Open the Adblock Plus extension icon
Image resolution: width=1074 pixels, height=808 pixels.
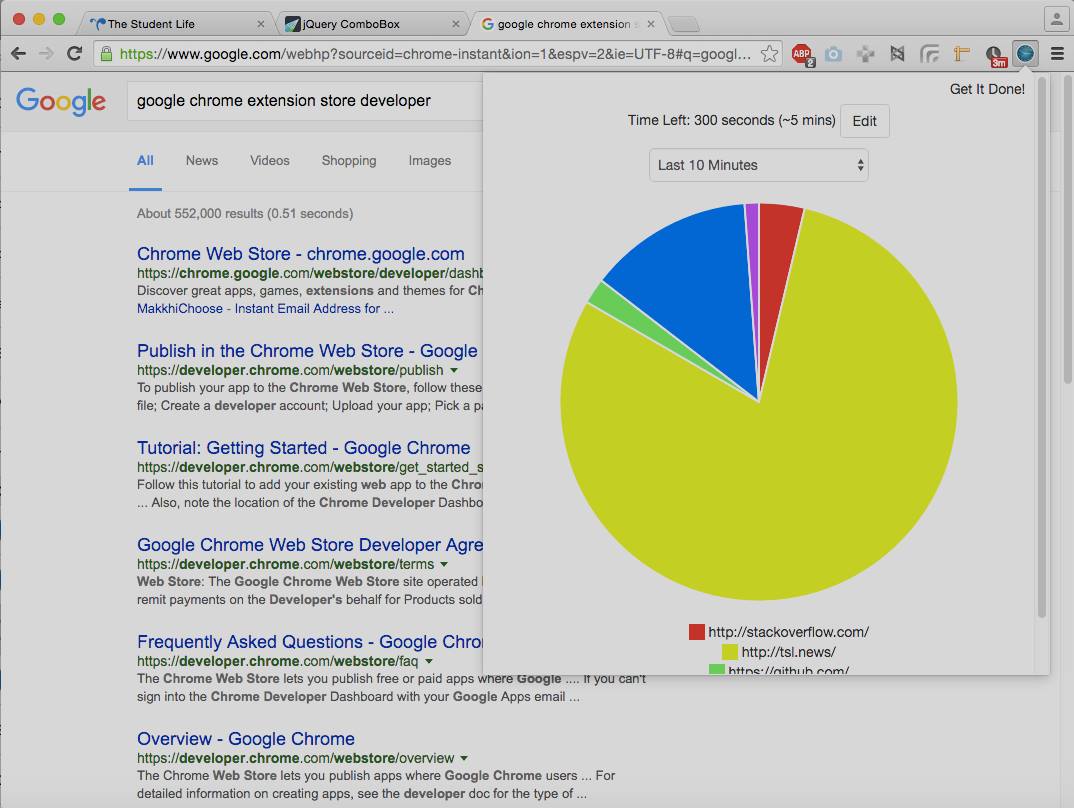[802, 54]
